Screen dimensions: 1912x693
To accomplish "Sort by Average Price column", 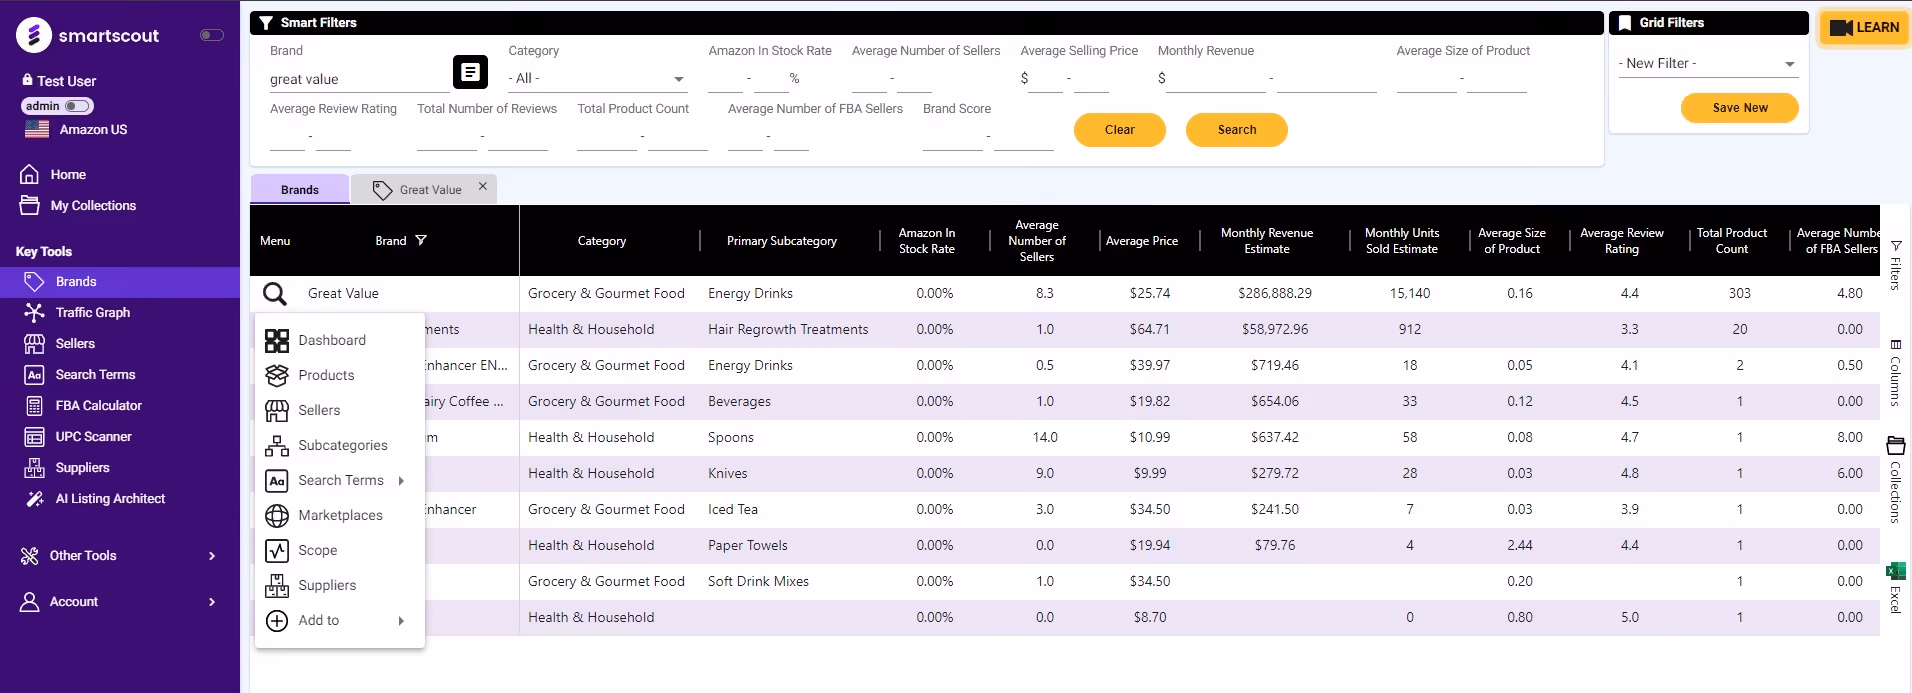I will pyautogui.click(x=1142, y=241).
